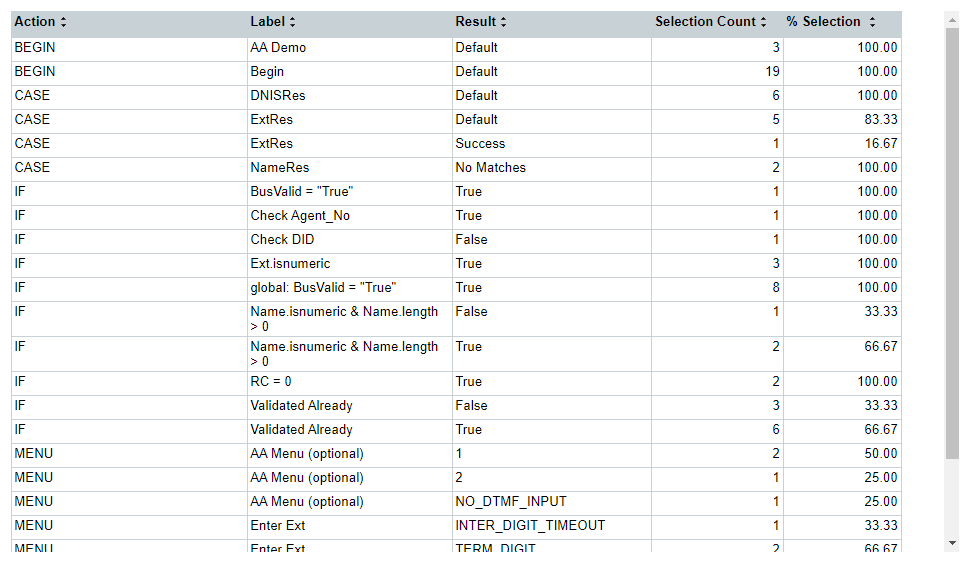Image resolution: width=965 pixels, height=588 pixels.
Task: Select the RC = 0 label cell
Action: (x=350, y=382)
